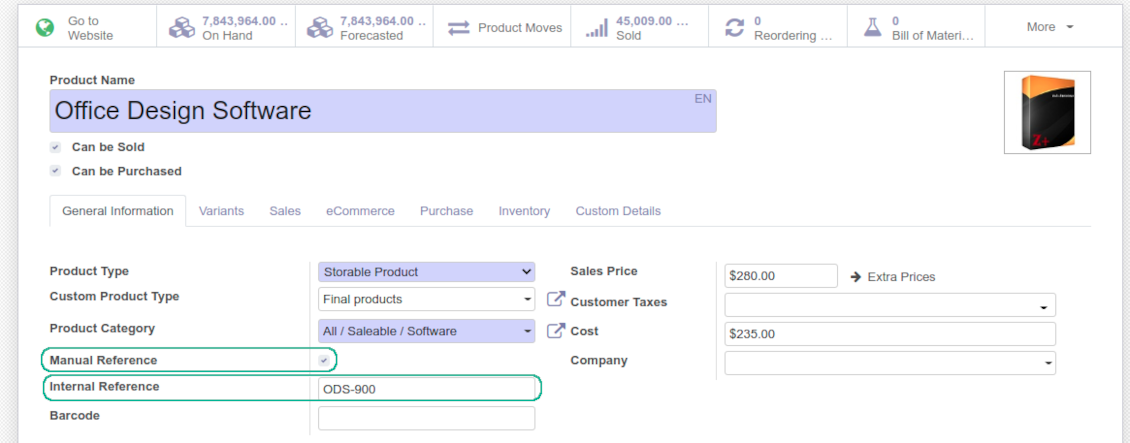The image size is (1130, 443).
Task: Open Forecasted quantity cubes icon
Action: [320, 28]
